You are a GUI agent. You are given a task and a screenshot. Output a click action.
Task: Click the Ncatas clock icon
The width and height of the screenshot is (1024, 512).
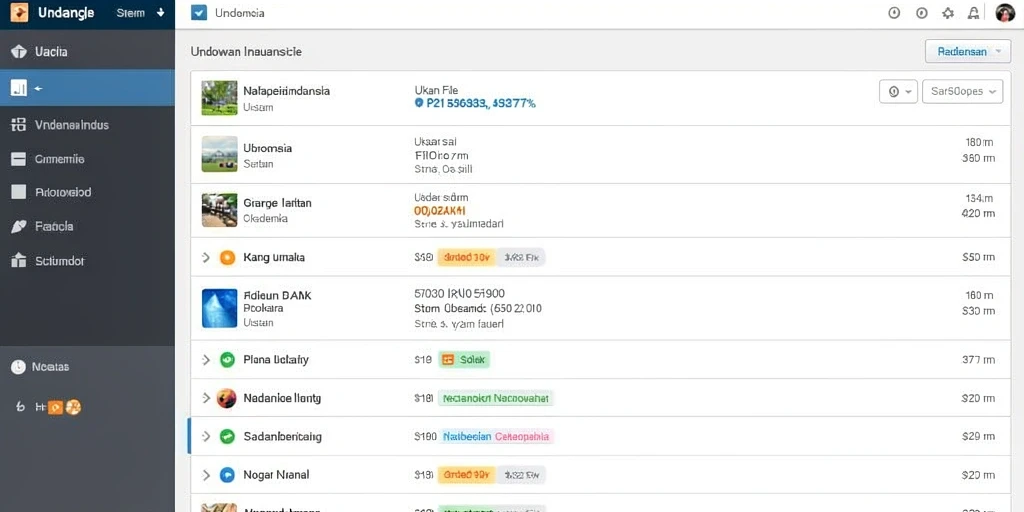coord(18,367)
